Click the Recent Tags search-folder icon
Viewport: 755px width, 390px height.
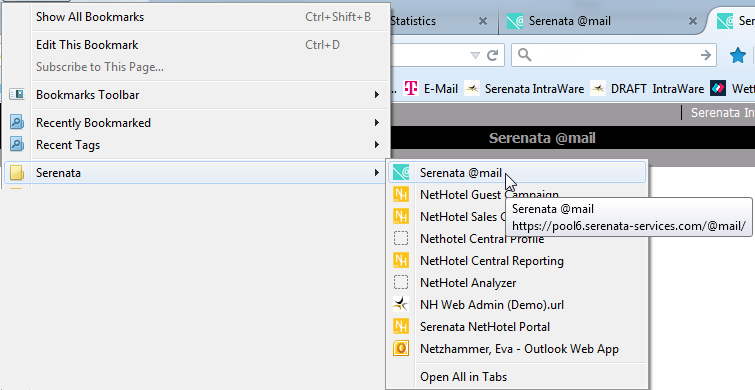click(17, 144)
